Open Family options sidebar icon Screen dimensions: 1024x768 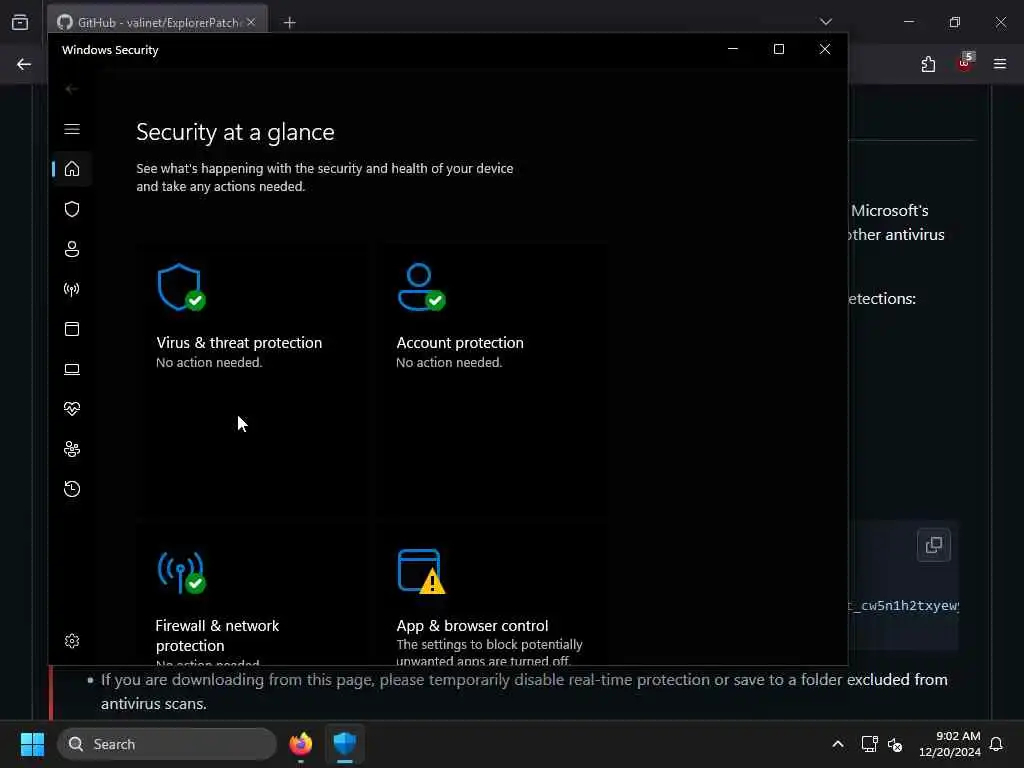72,449
